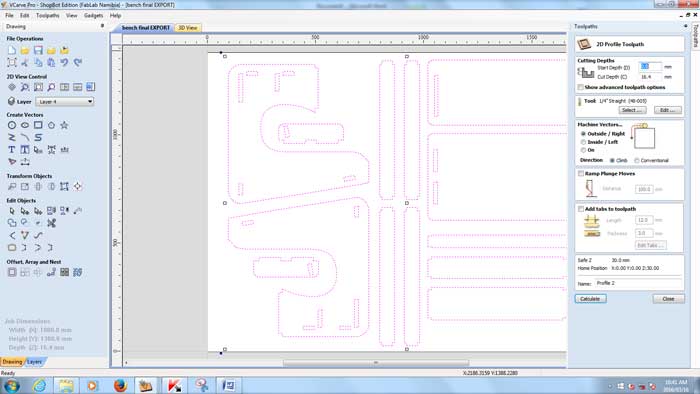Select the Draw Text tool
Screen dimensions: 700x394
pos(12,150)
